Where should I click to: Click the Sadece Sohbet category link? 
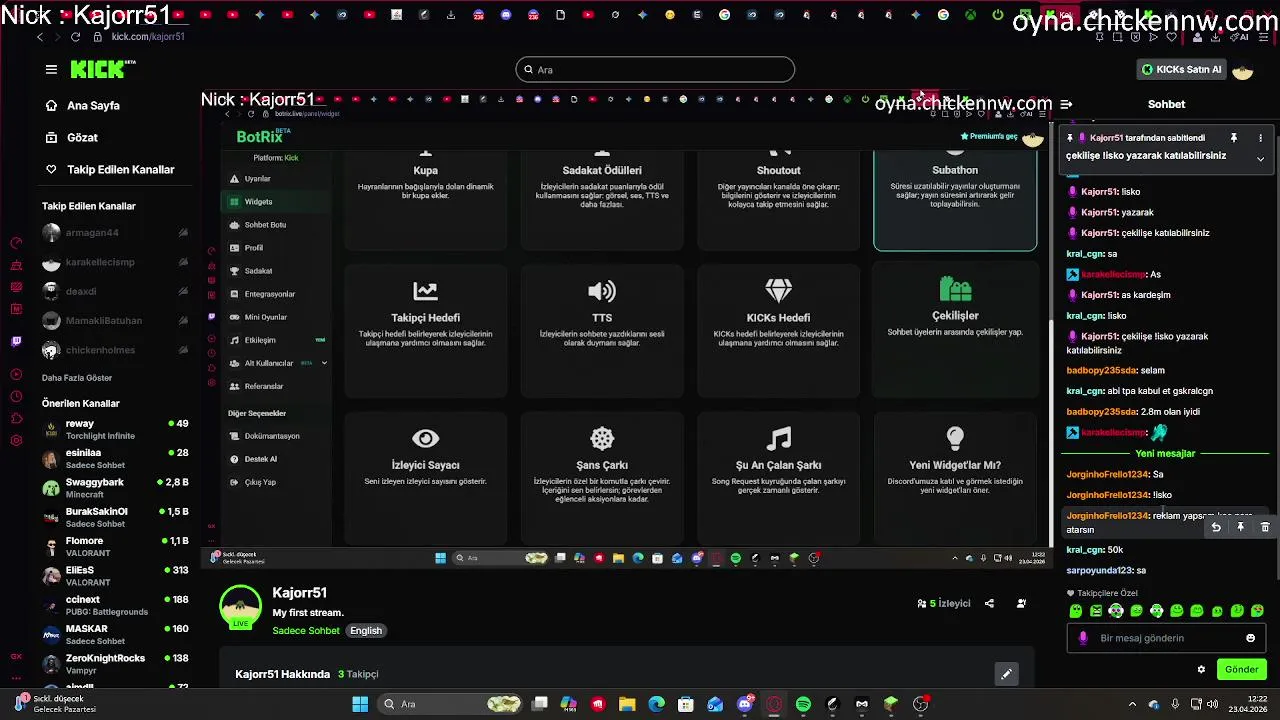(306, 631)
